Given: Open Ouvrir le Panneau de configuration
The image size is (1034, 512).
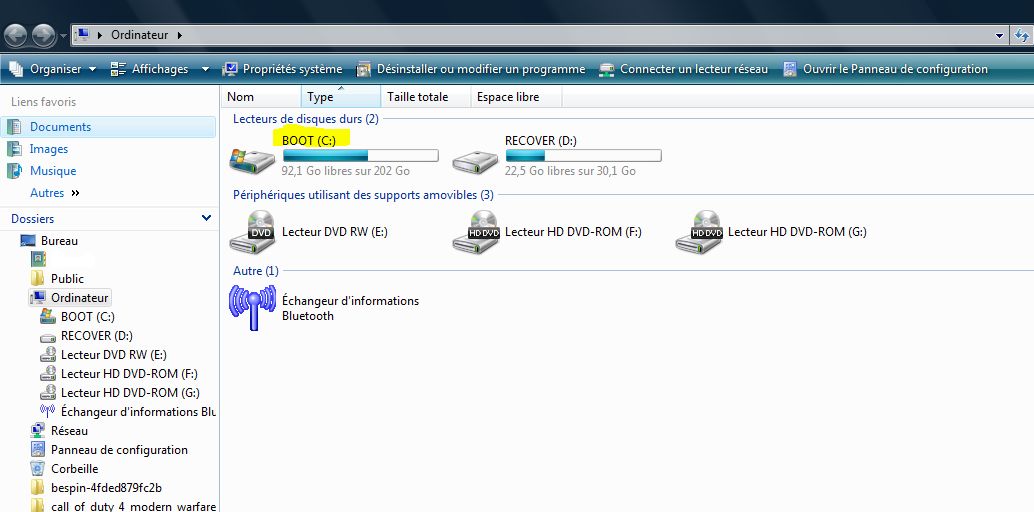Looking at the screenshot, I should (885, 69).
